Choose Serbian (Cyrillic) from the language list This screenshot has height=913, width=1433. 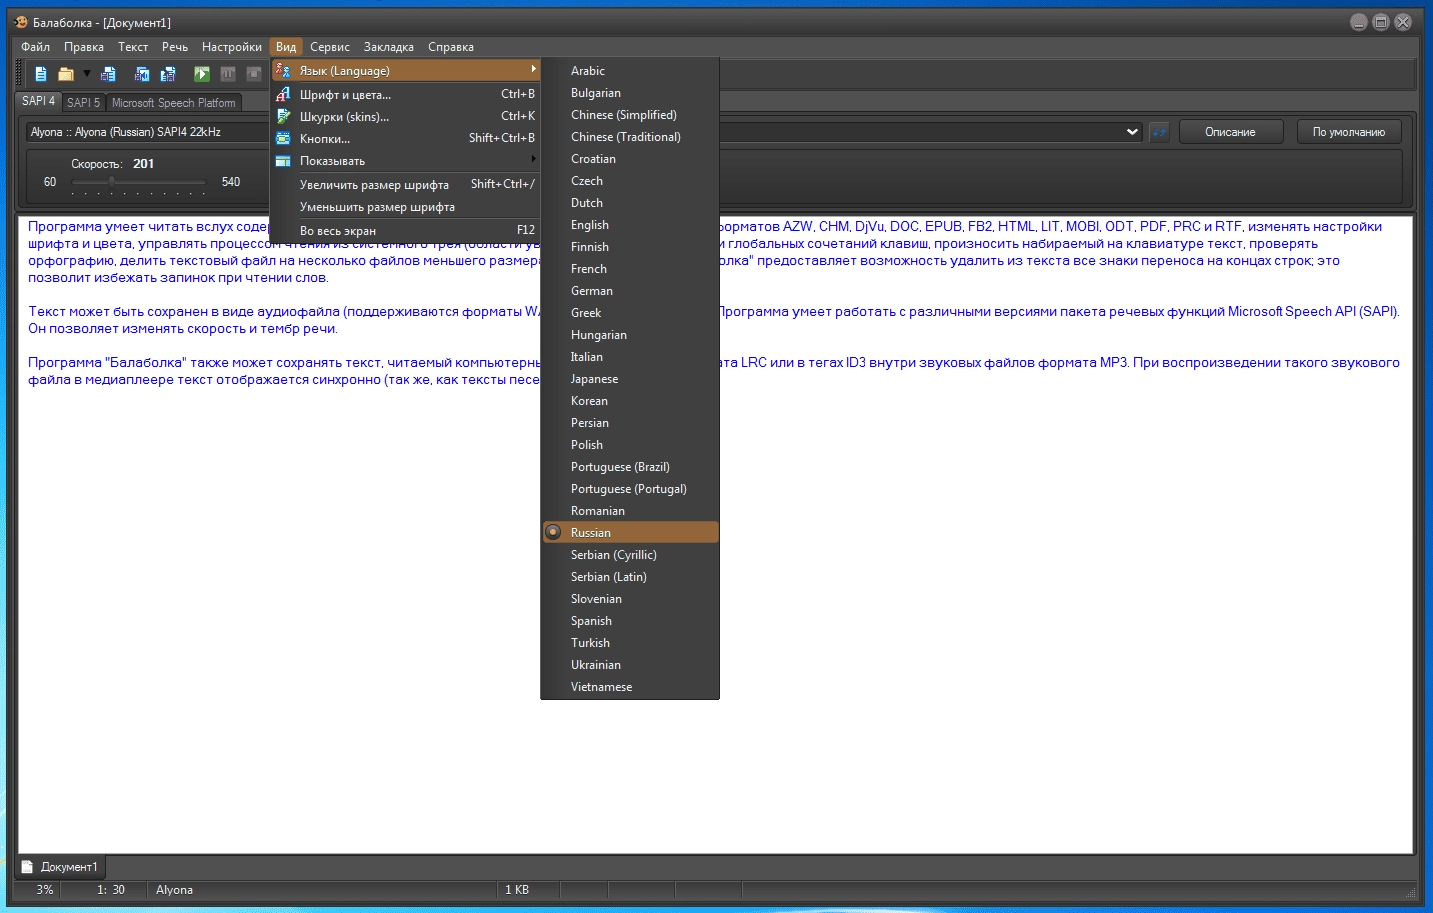click(x=614, y=555)
